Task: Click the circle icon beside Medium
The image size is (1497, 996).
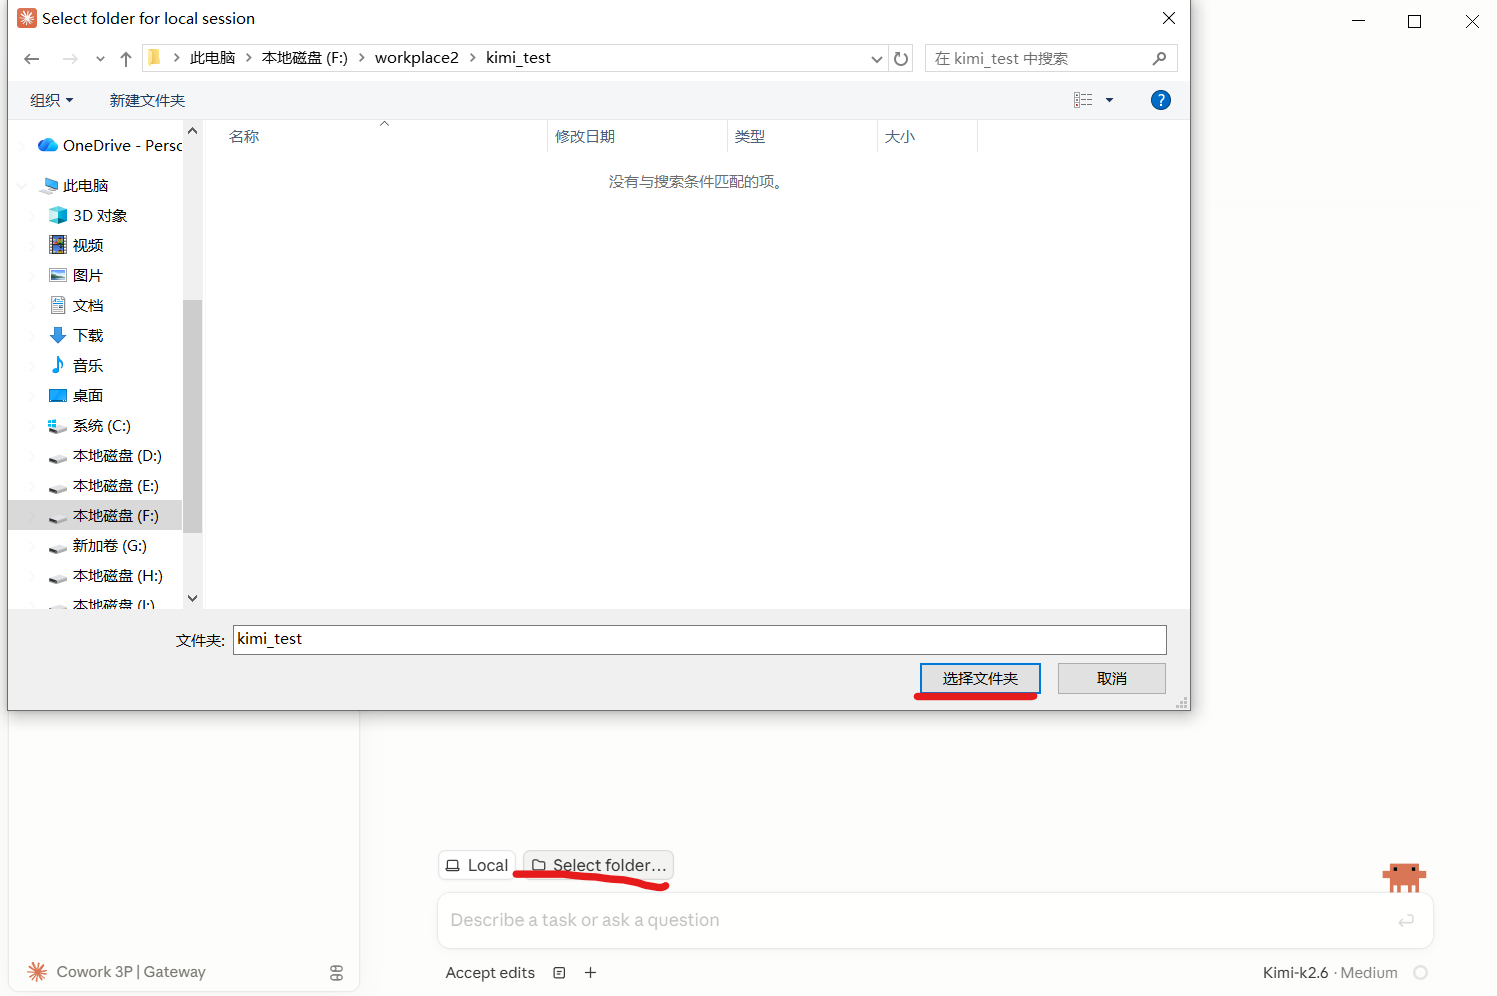Action: coord(1420,973)
